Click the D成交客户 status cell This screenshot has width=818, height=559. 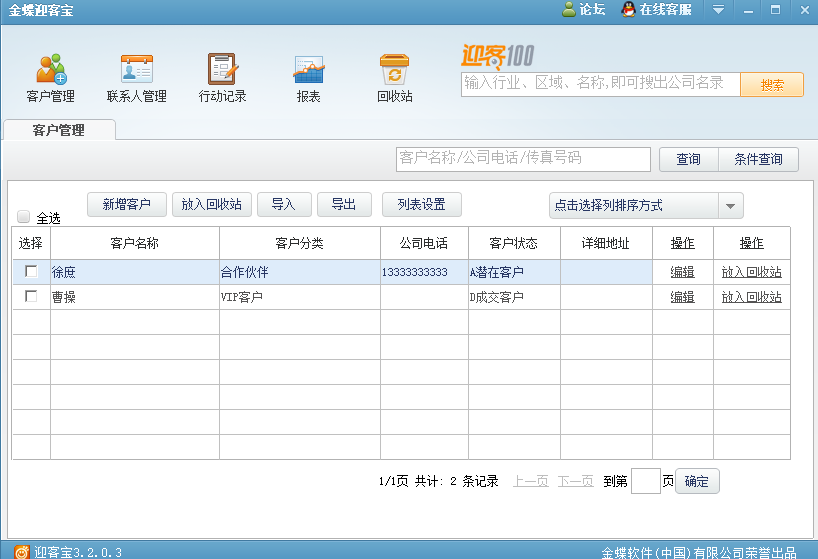point(514,297)
